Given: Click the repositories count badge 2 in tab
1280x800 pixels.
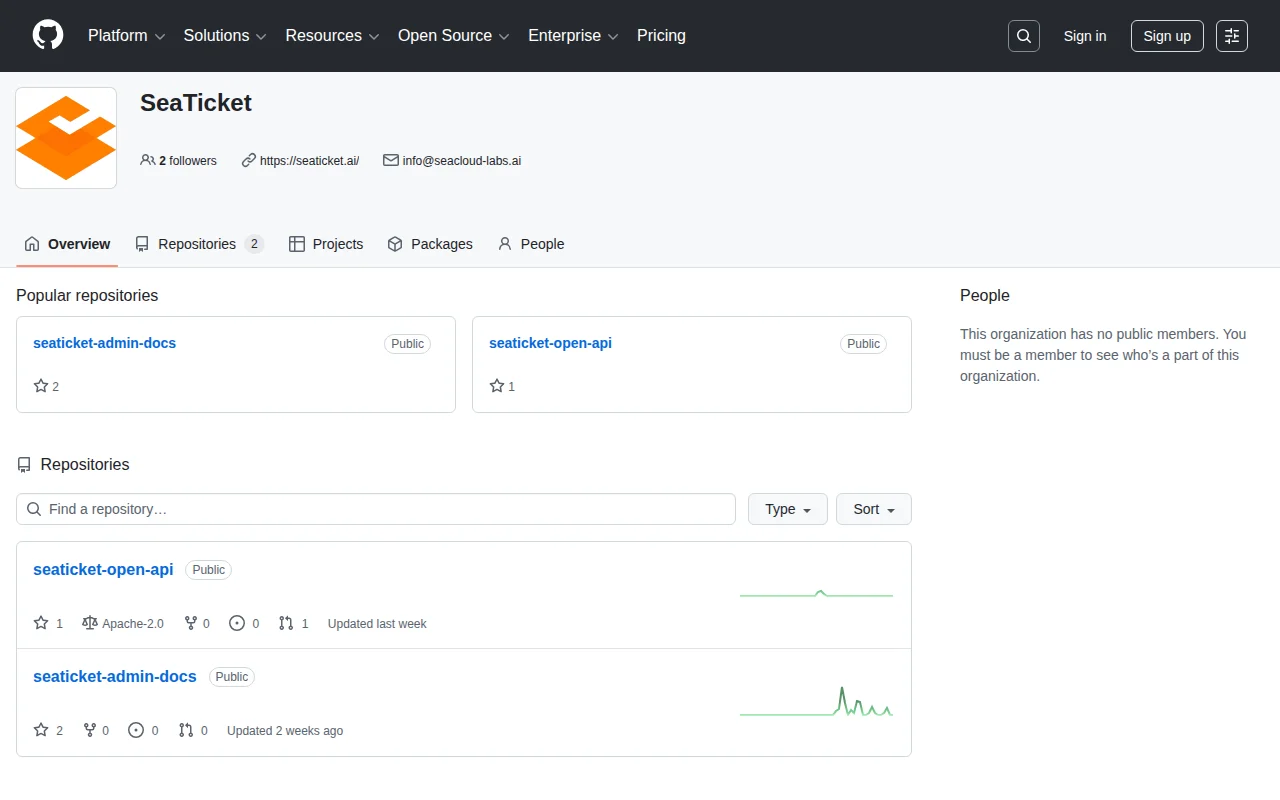Looking at the screenshot, I should pos(254,244).
